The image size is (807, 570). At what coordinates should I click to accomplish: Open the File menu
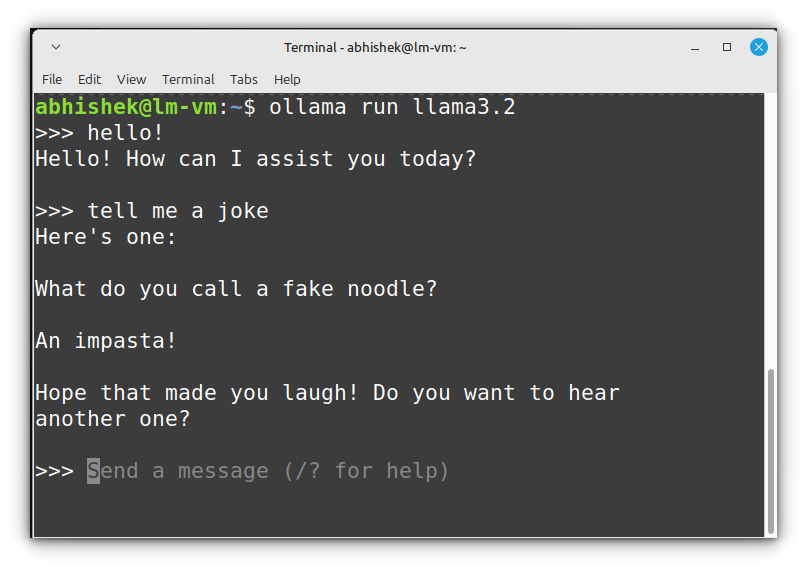pyautogui.click(x=52, y=79)
